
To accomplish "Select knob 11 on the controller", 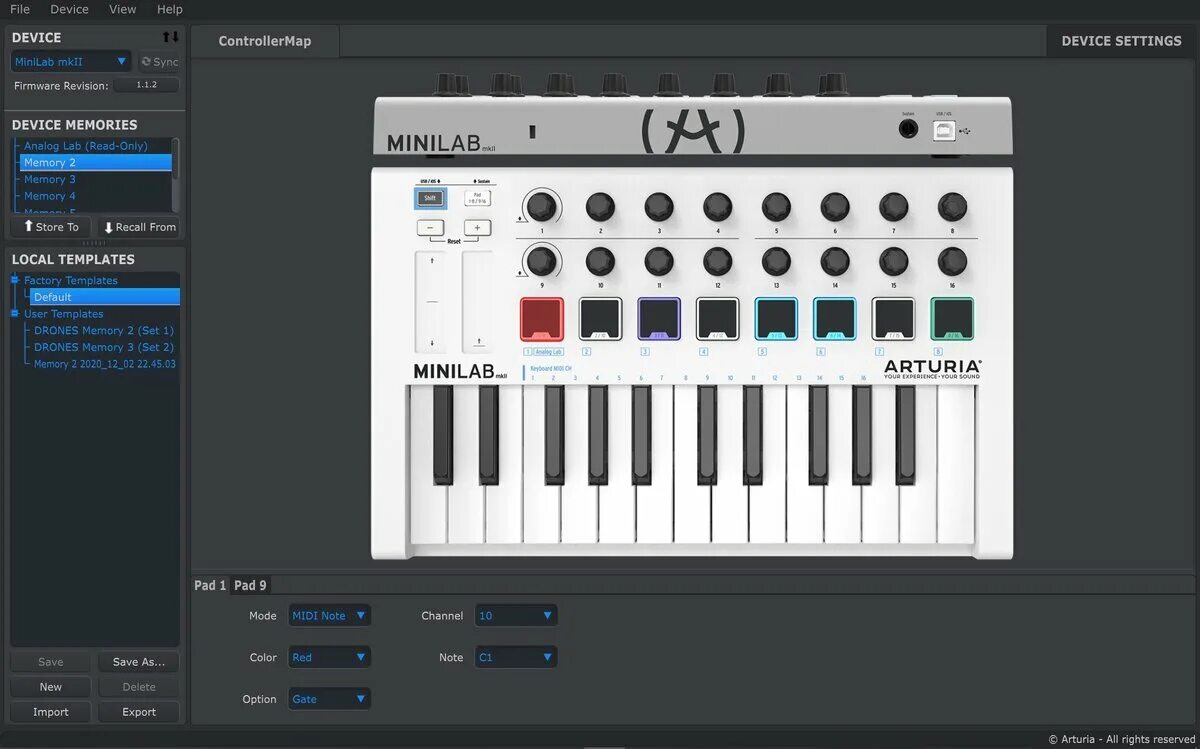I will click(x=659, y=262).
